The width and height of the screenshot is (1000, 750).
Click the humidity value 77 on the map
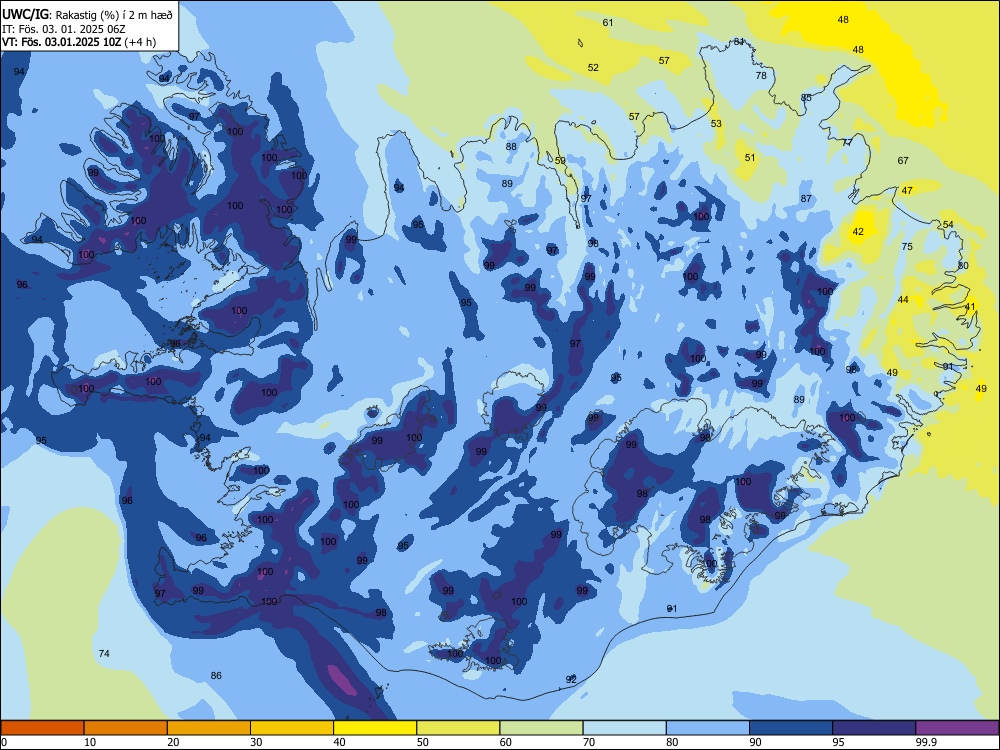point(846,142)
